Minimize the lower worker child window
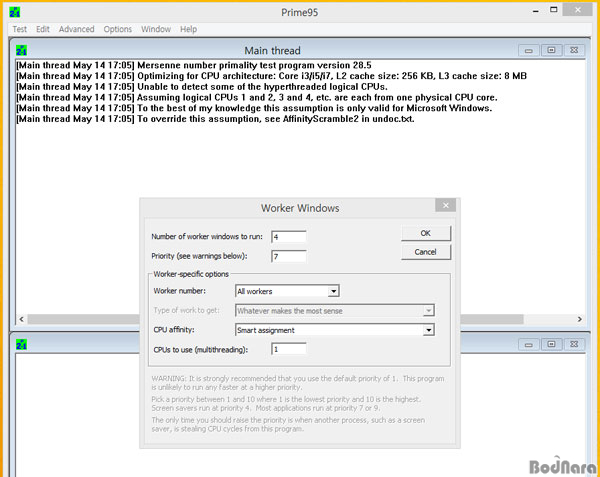This screenshot has height=477, width=600. 528,345
